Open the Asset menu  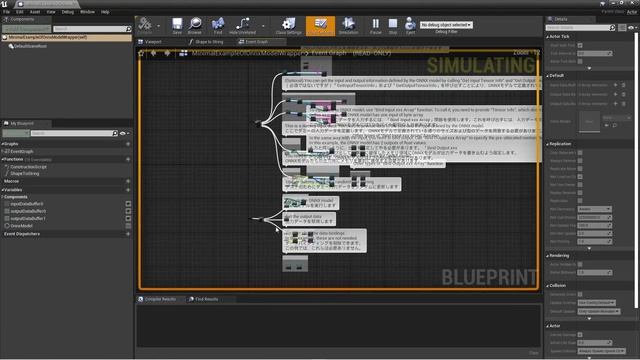tap(35, 12)
